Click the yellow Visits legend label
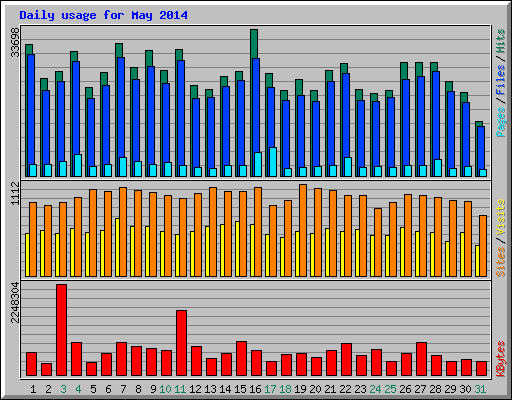 click(500, 217)
